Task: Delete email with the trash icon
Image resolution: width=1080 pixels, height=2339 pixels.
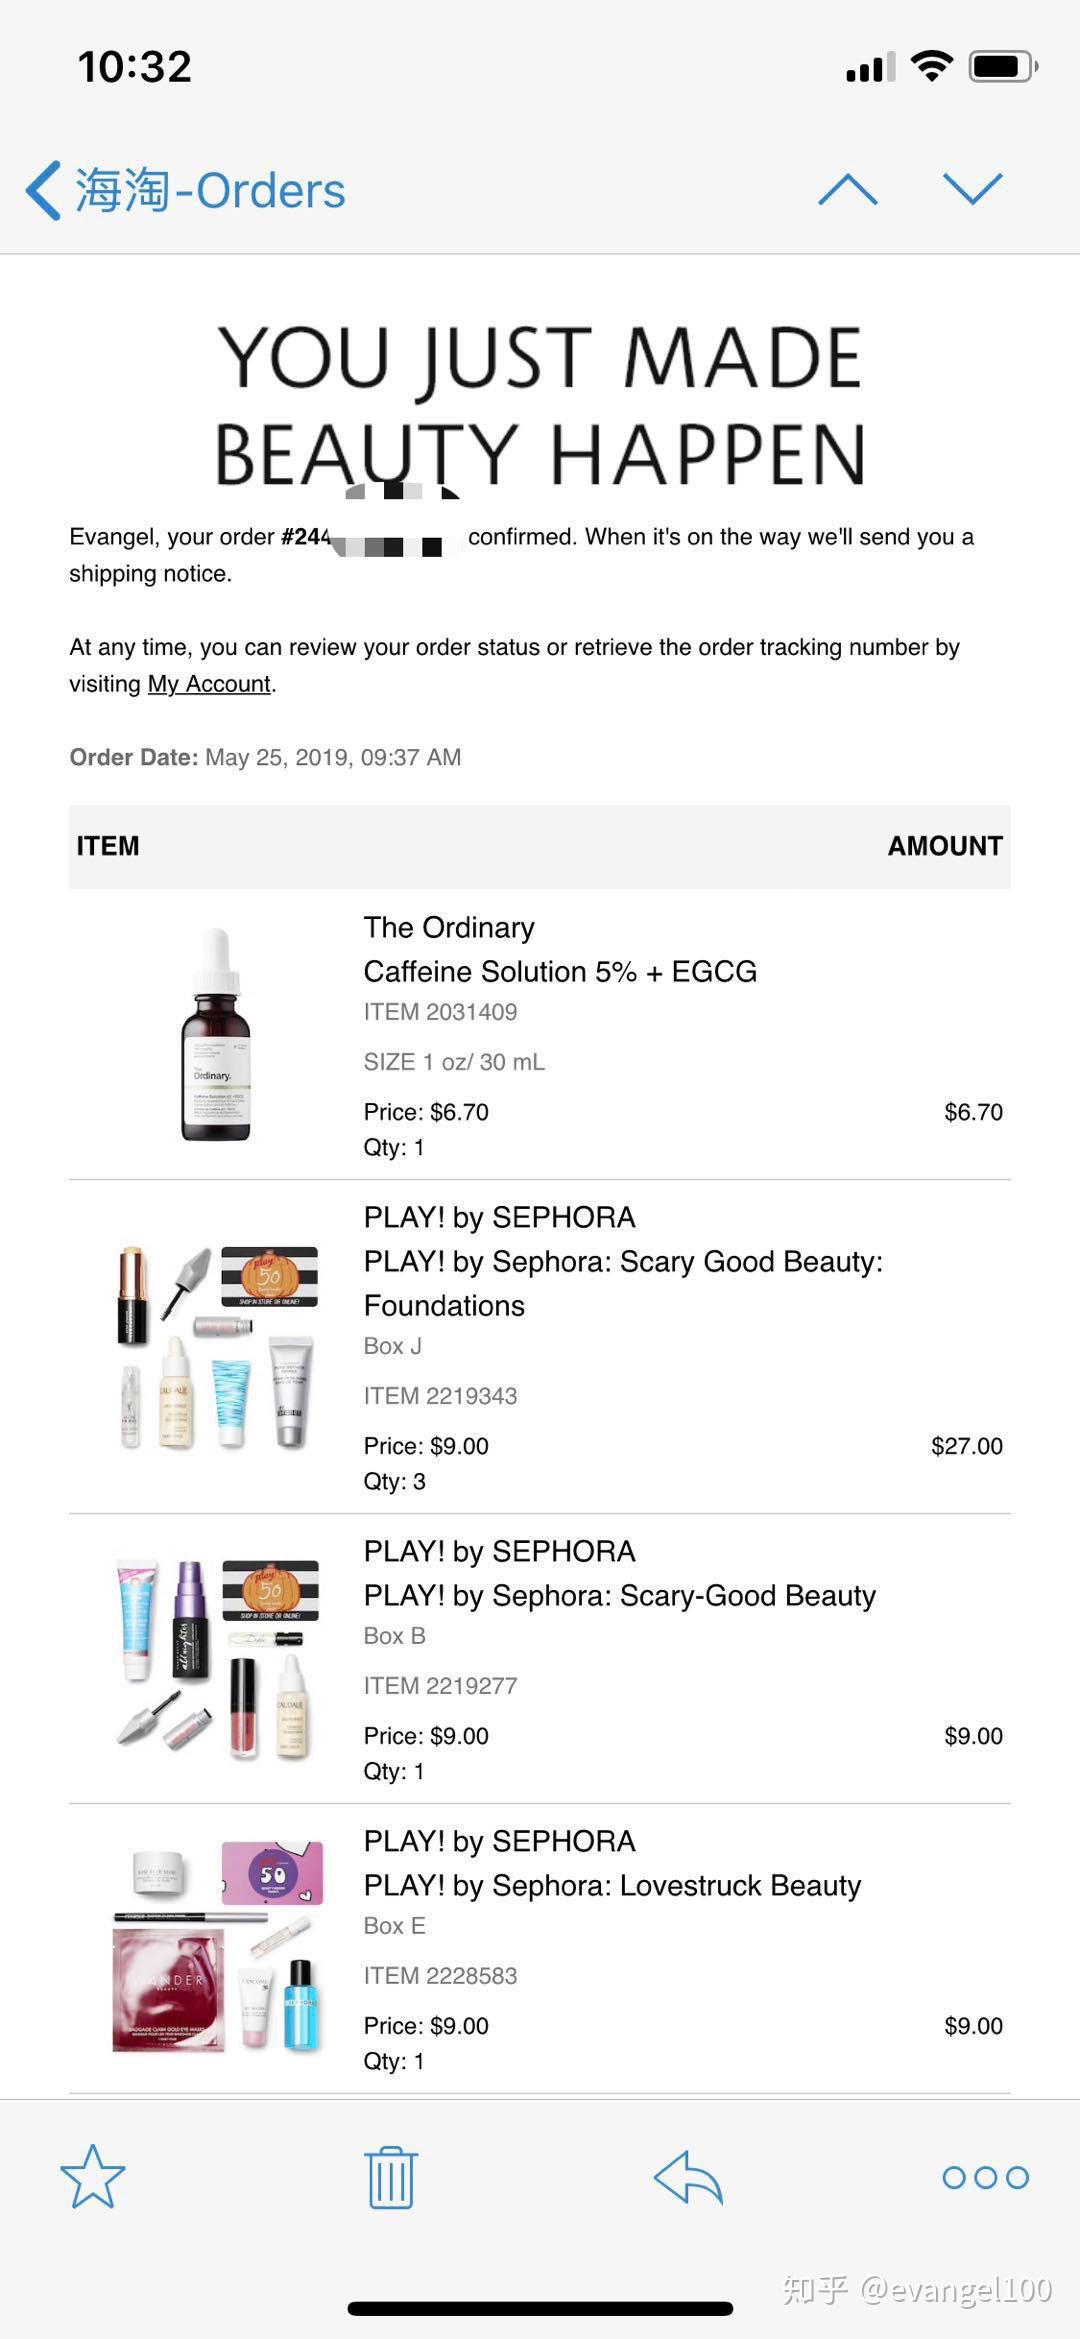Action: [x=391, y=2177]
